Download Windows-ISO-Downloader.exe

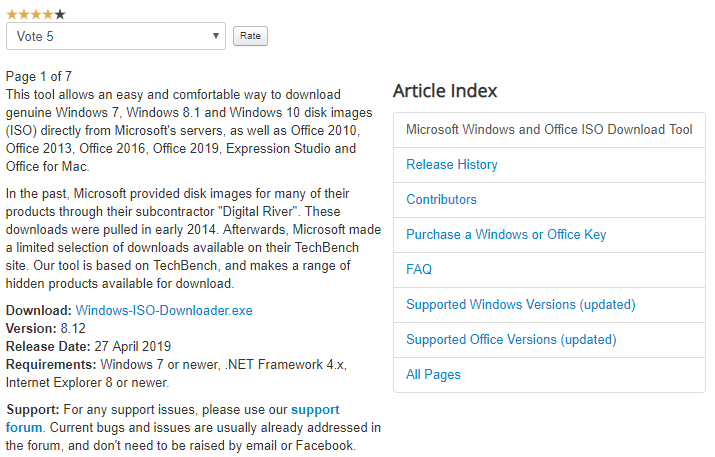(164, 311)
